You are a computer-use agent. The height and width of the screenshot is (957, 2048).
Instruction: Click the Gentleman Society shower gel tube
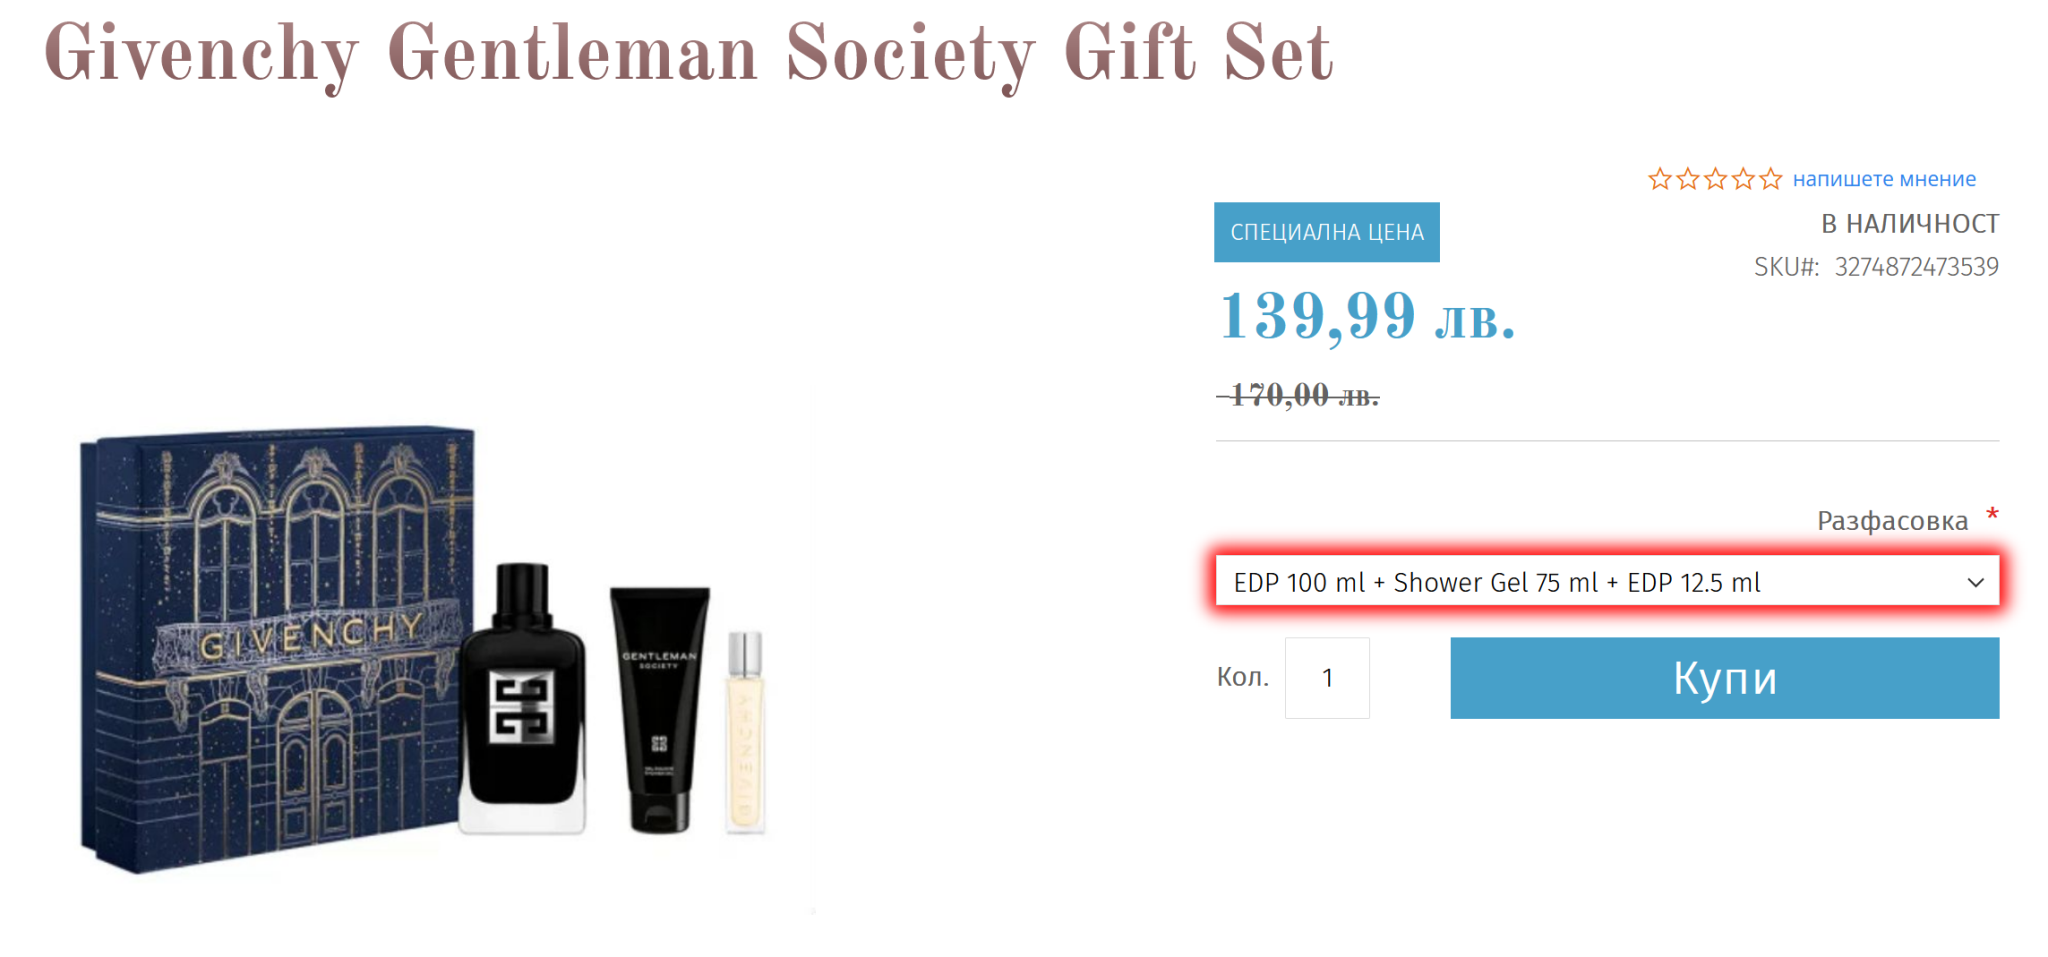pos(659,708)
